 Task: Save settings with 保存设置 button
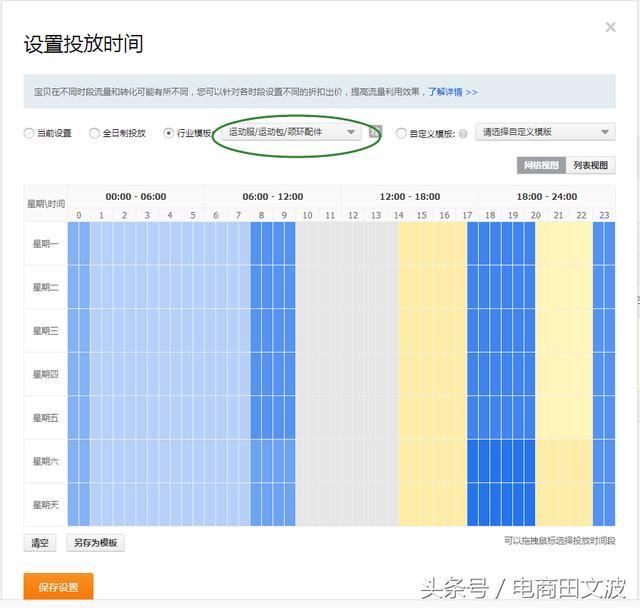click(x=58, y=586)
